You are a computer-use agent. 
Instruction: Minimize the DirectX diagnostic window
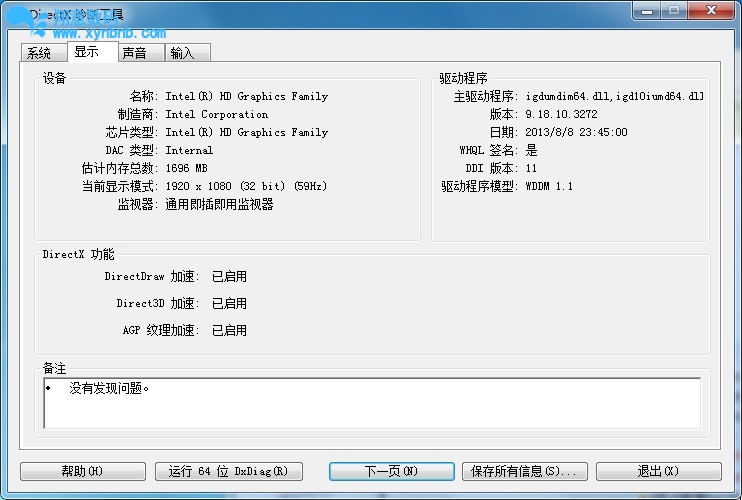tap(647, 11)
